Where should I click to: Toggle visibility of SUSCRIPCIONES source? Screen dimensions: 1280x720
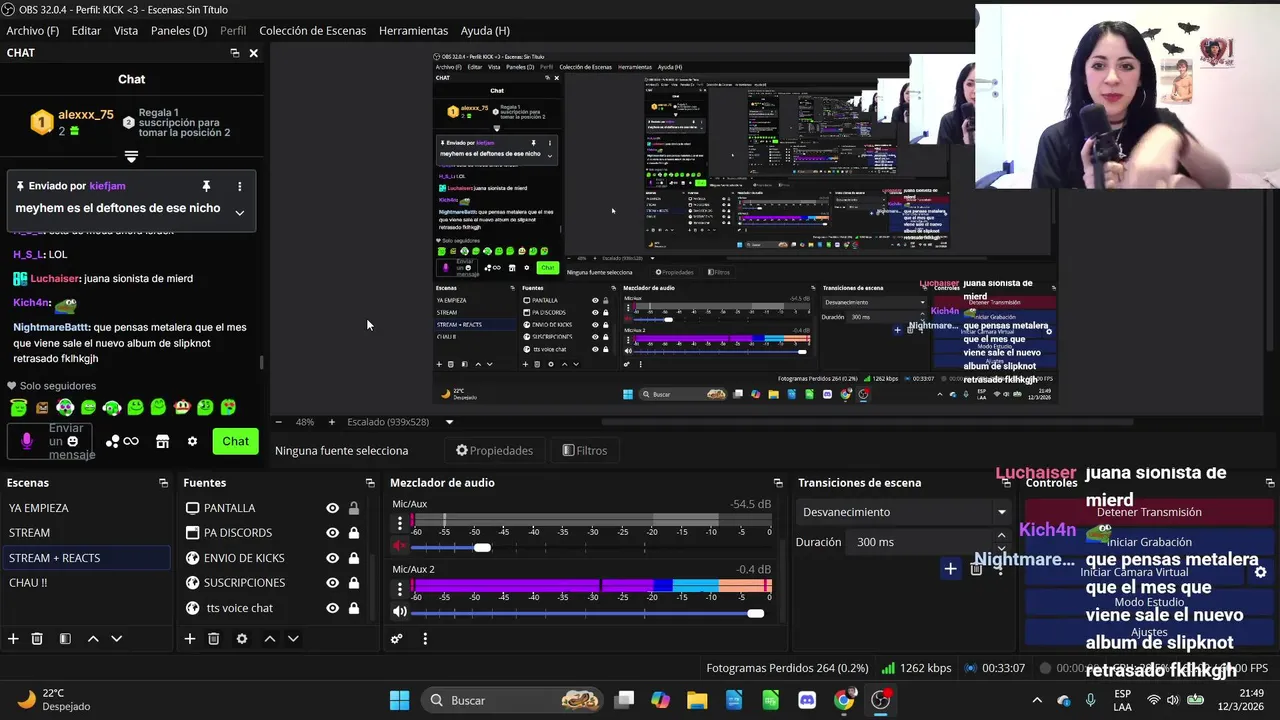333,583
